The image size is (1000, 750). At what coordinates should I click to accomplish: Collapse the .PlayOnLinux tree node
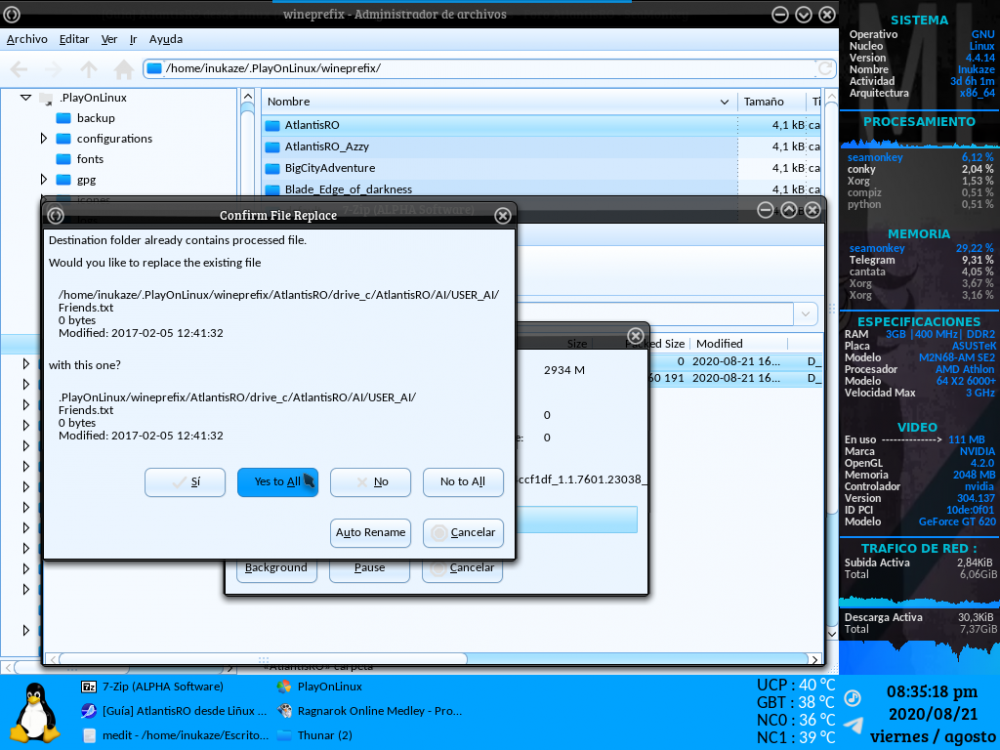point(26,98)
